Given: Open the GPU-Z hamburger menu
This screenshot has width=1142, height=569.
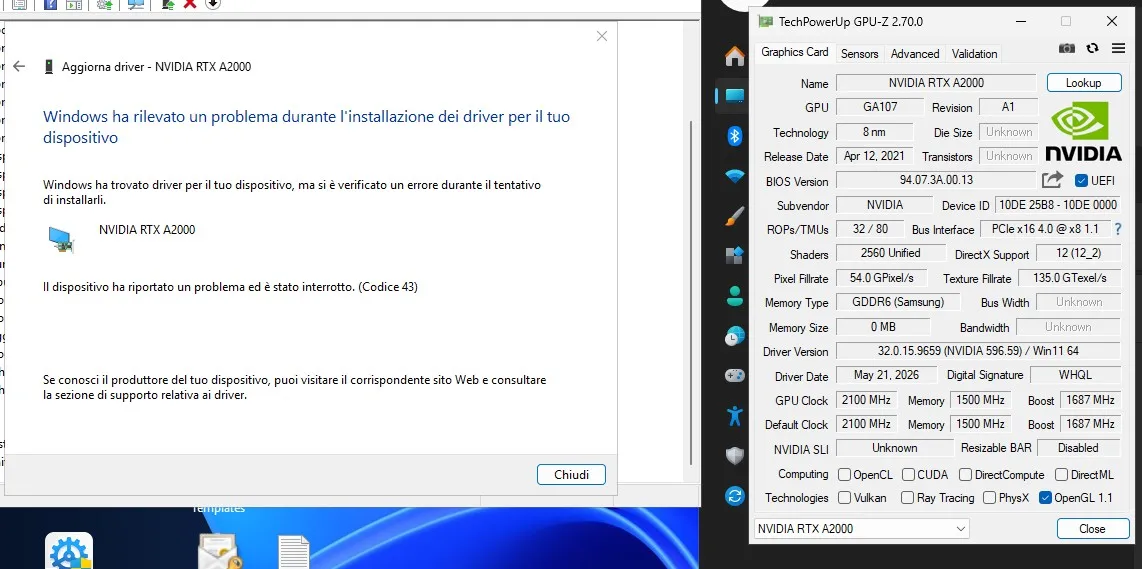Looking at the screenshot, I should (1119, 48).
